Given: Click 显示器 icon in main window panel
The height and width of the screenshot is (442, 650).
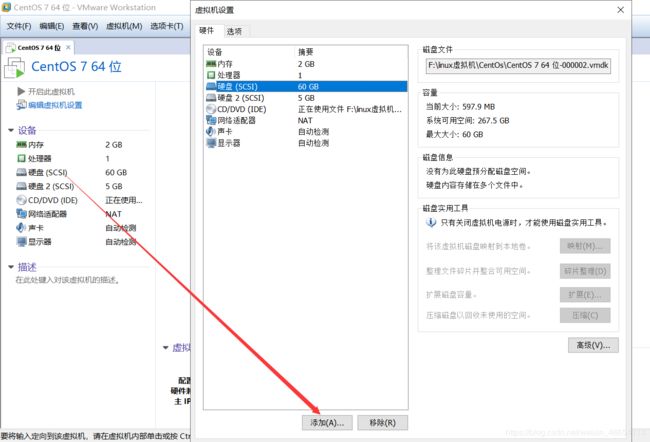Looking at the screenshot, I should (x=22, y=242).
